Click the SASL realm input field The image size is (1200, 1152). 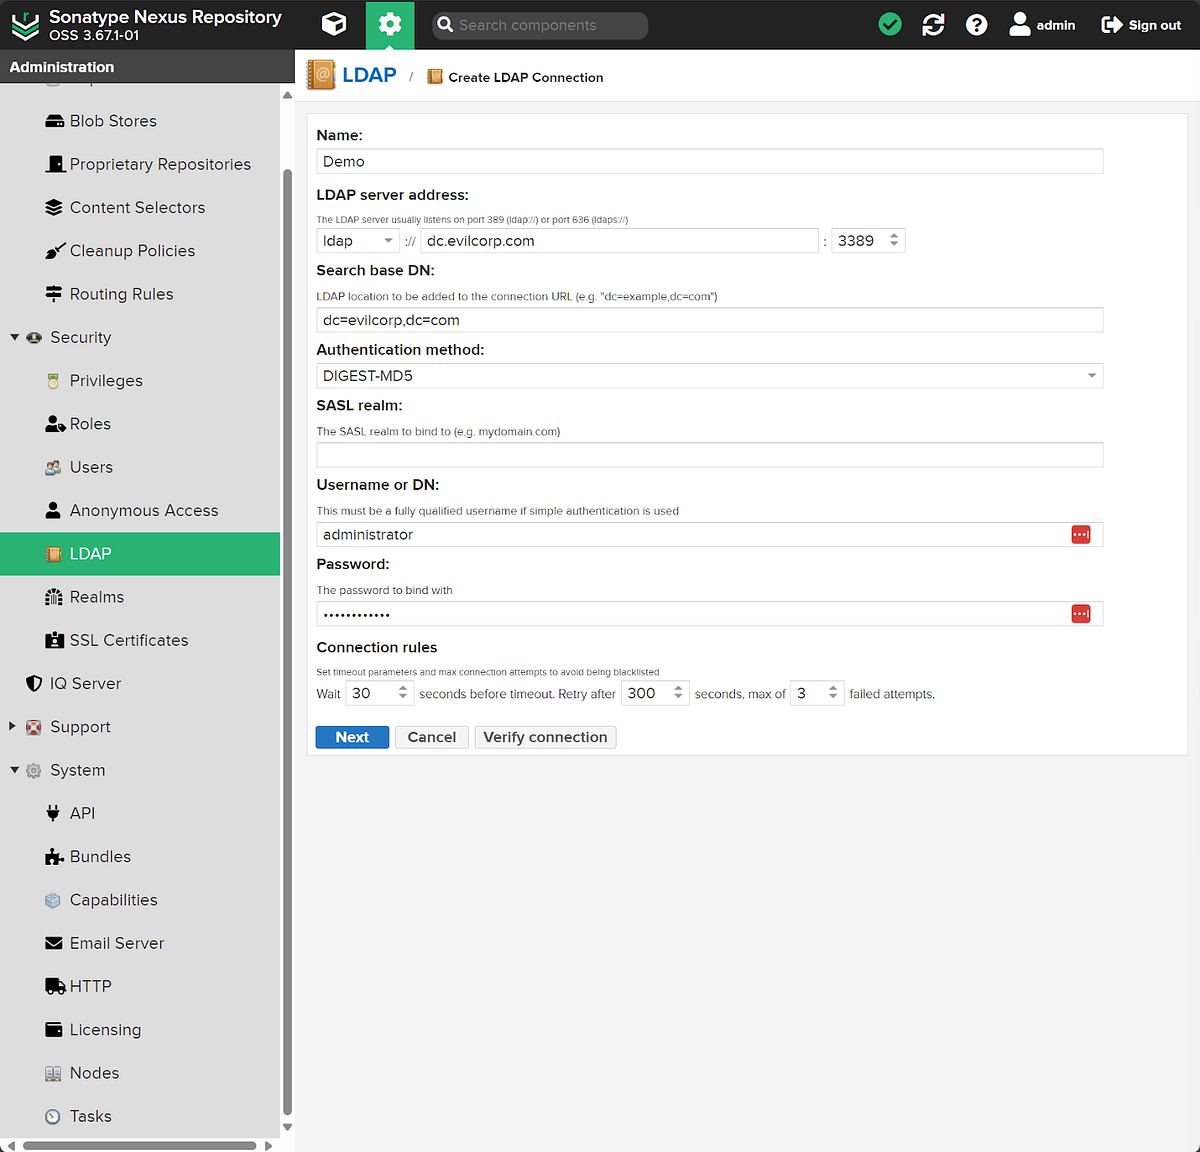click(710, 455)
